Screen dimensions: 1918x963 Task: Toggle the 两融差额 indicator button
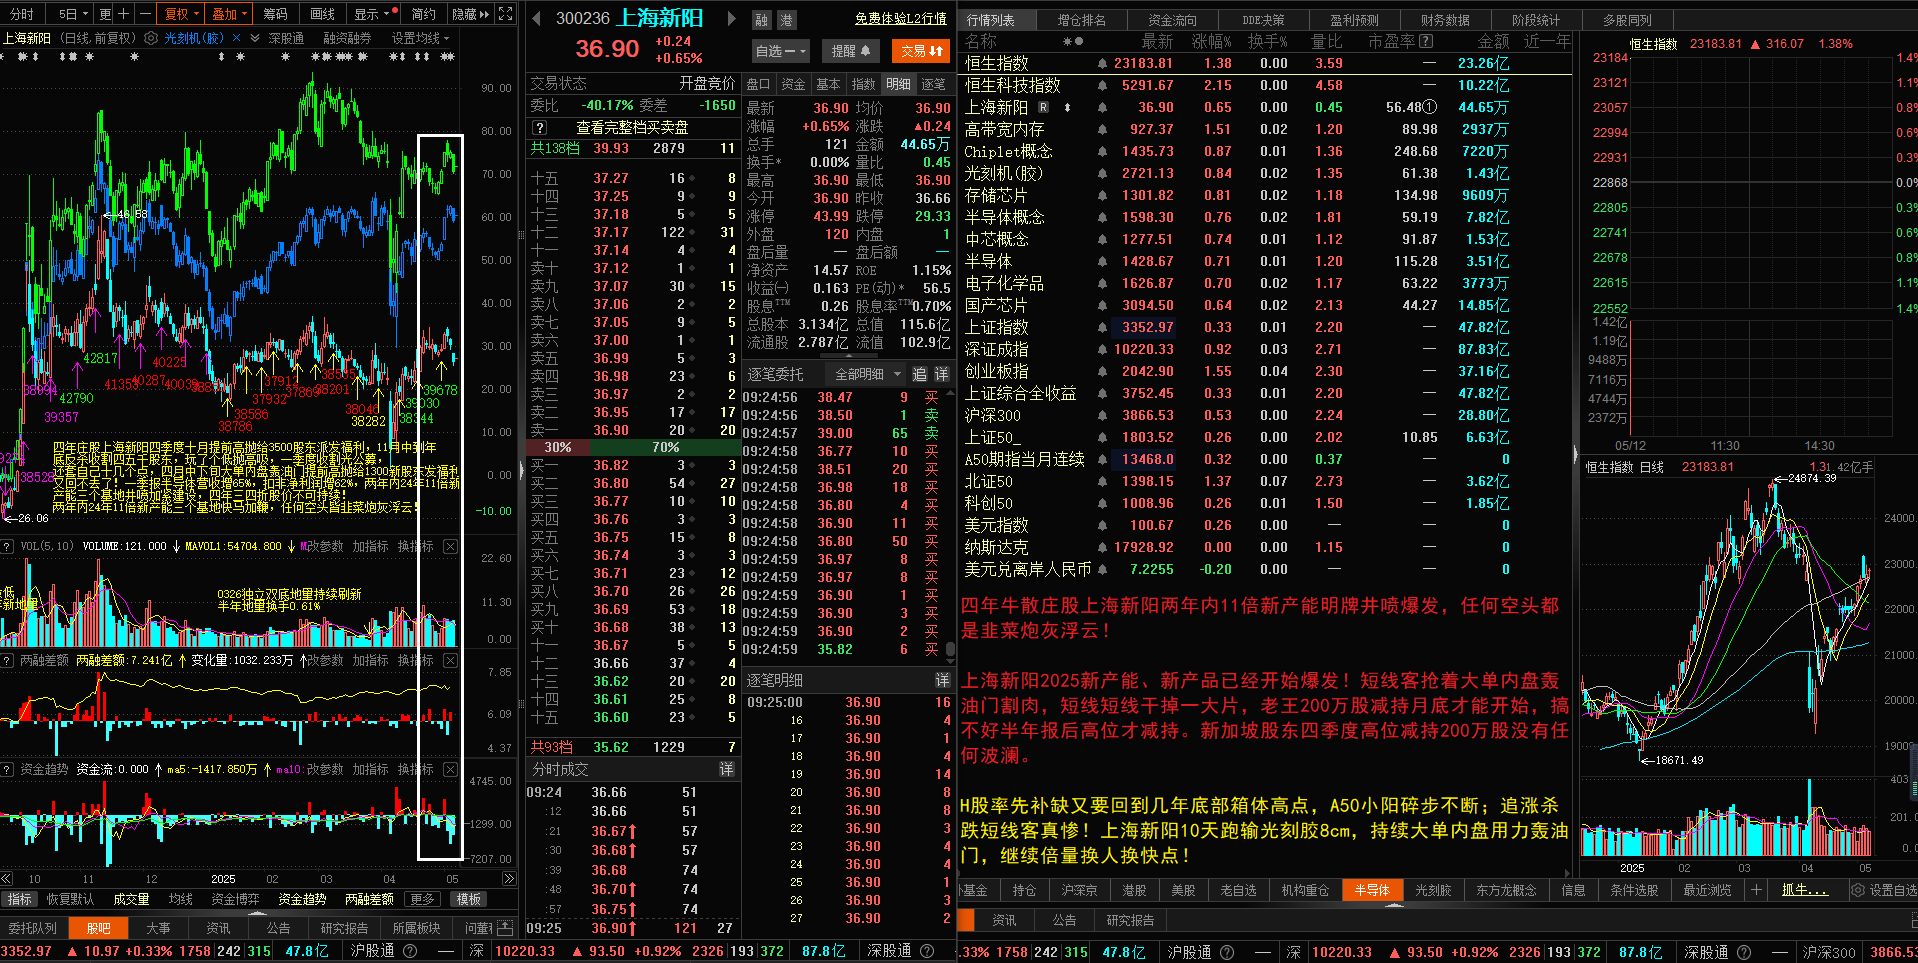(x=369, y=899)
